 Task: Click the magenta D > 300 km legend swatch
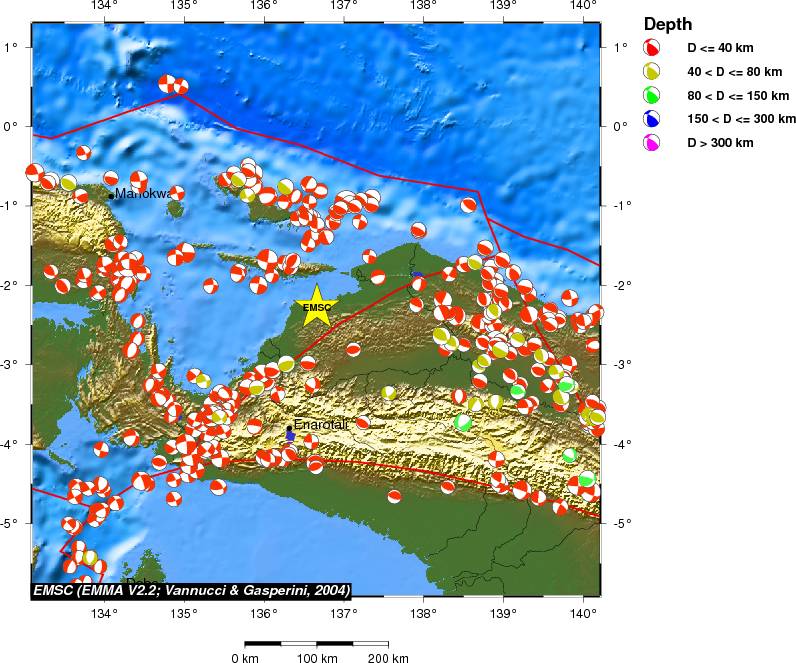pyautogui.click(x=651, y=143)
